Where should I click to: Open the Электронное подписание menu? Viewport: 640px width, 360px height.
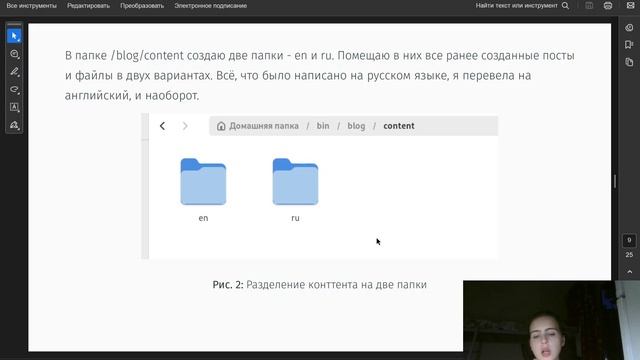coord(211,6)
